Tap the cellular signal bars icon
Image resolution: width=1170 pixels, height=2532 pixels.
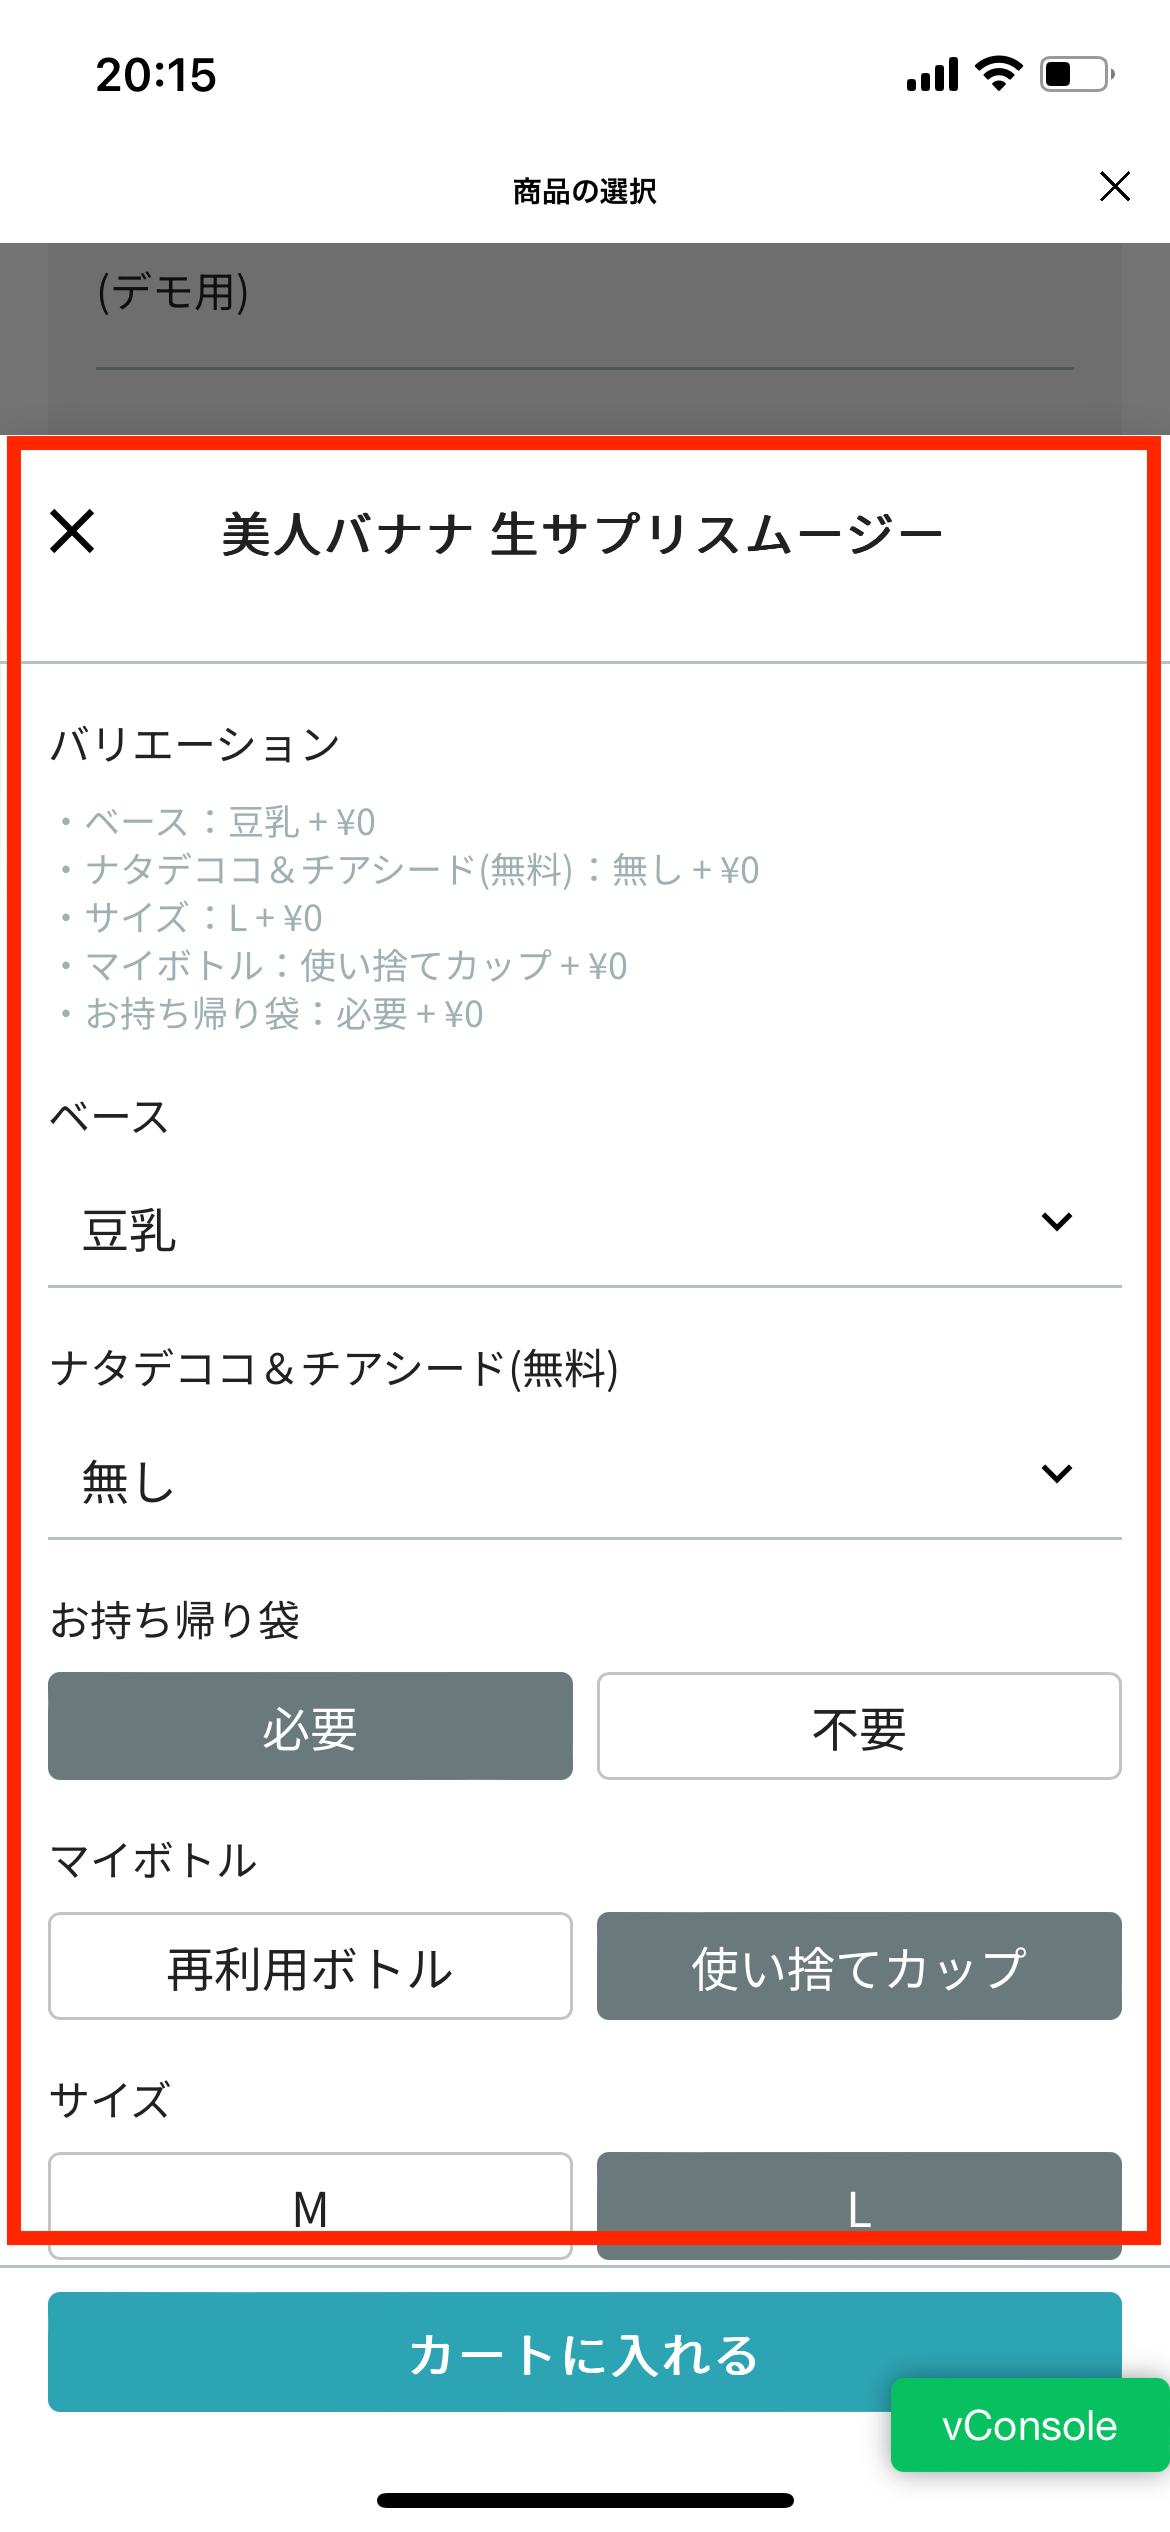(x=932, y=74)
